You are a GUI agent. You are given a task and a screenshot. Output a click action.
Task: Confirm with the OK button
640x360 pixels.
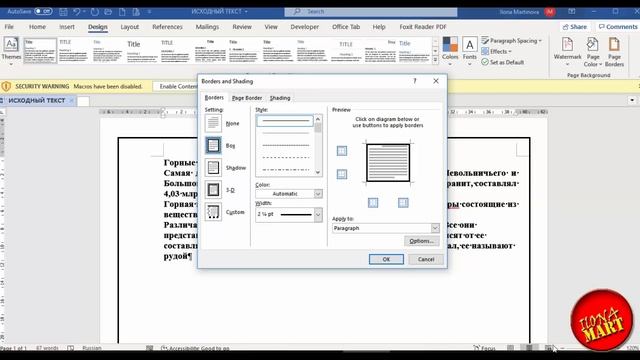pyautogui.click(x=386, y=259)
